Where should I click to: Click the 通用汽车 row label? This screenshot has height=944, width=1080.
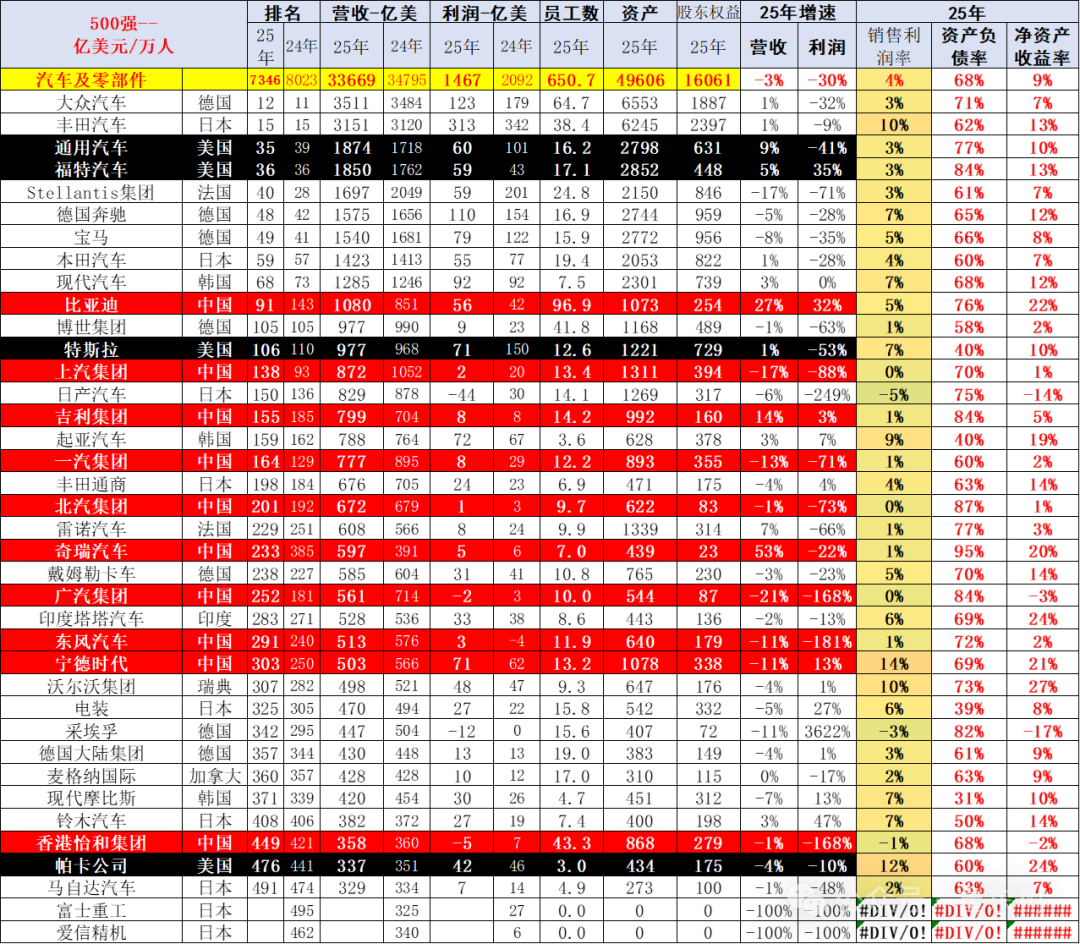point(91,148)
